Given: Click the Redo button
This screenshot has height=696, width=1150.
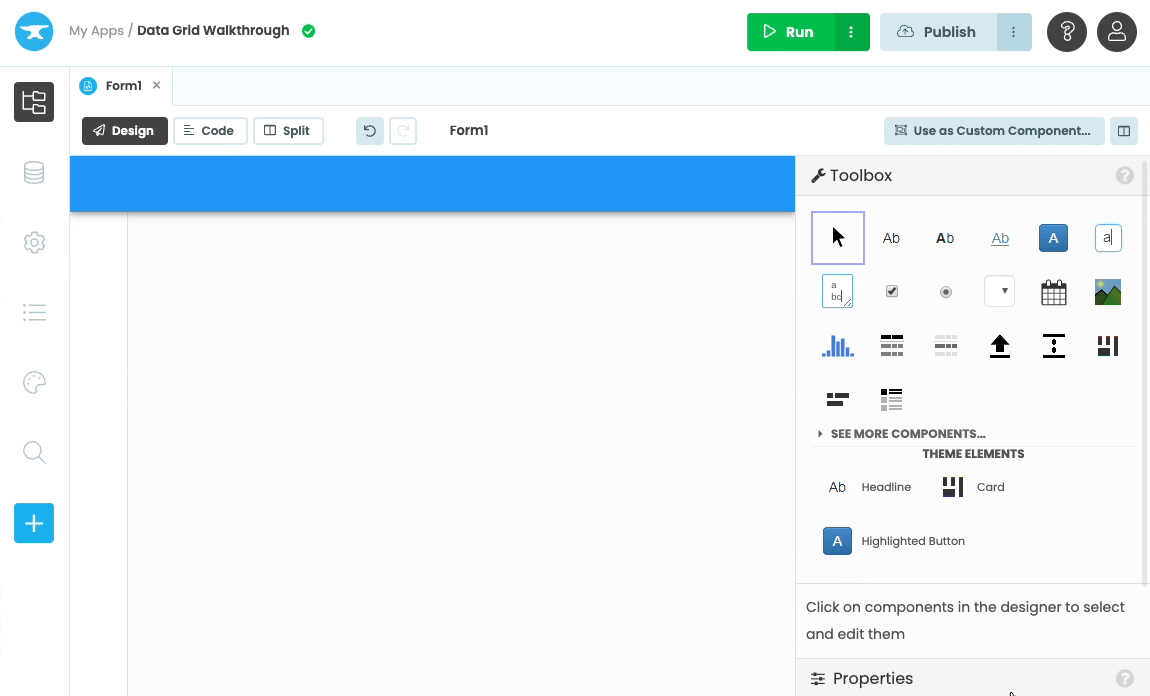Looking at the screenshot, I should click(x=403, y=131).
